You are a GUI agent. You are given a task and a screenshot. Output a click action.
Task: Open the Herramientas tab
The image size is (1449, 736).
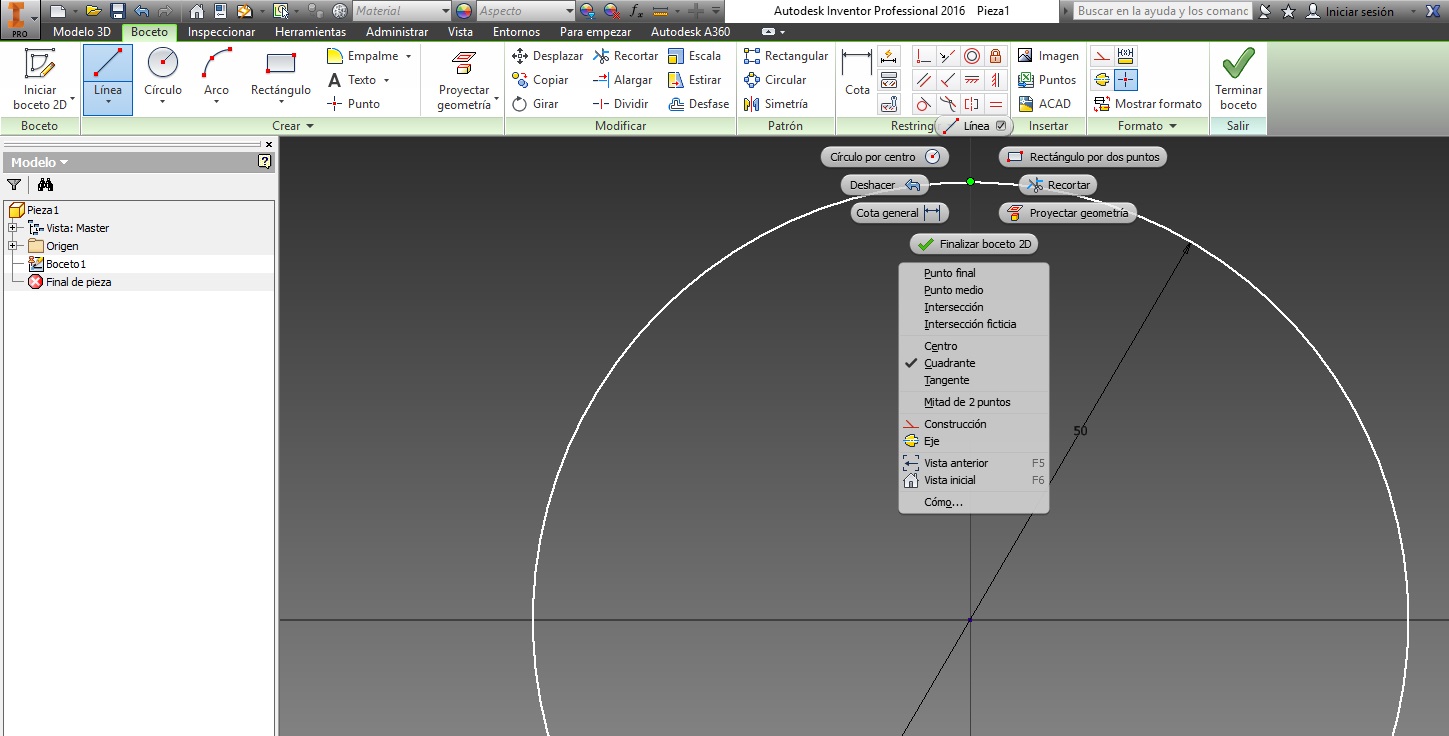click(x=310, y=32)
